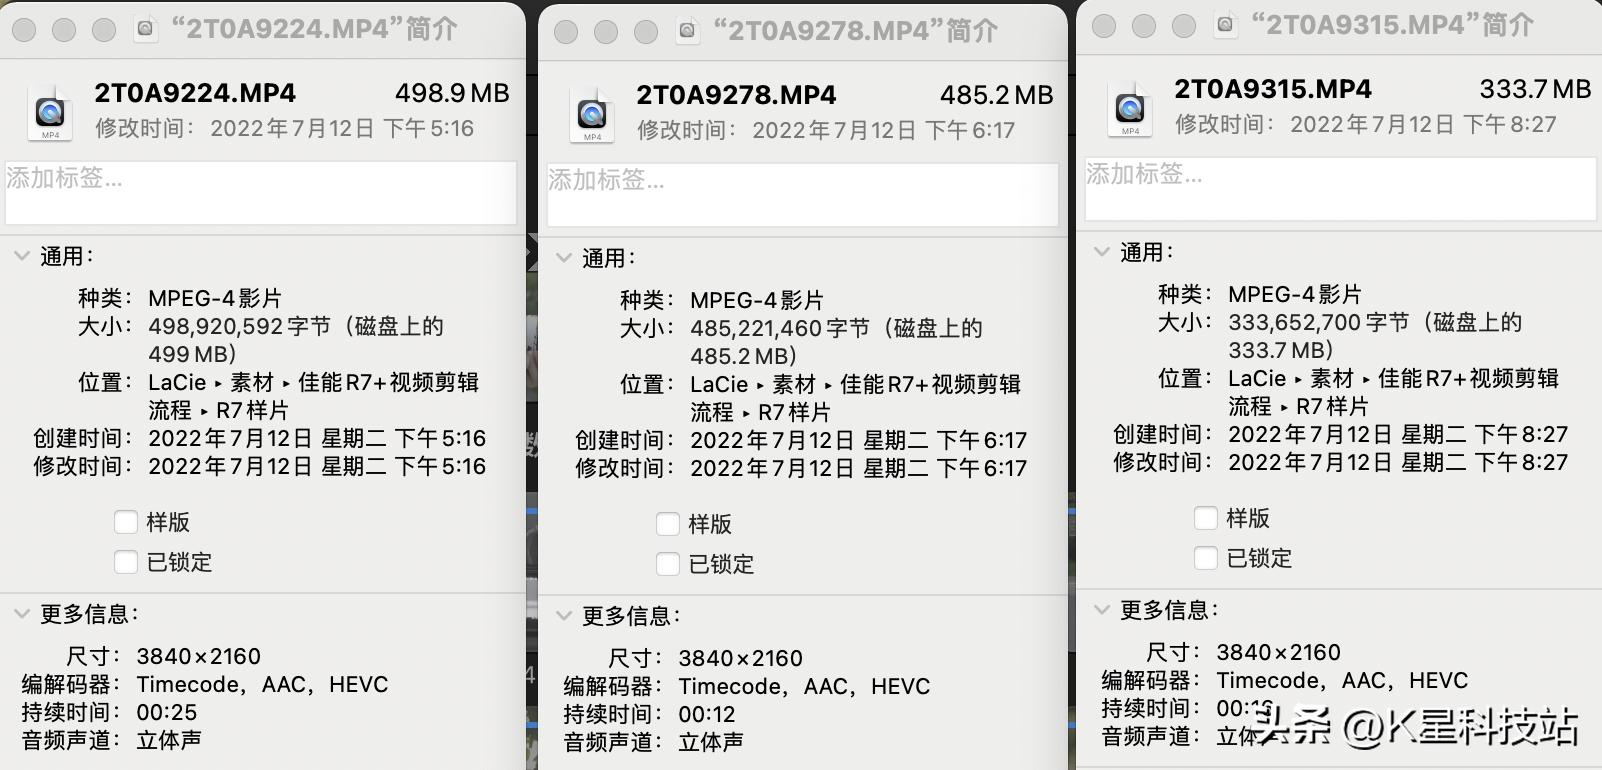Close the 2T0A9315.MP4 info window
The image size is (1602, 770).
1104,26
